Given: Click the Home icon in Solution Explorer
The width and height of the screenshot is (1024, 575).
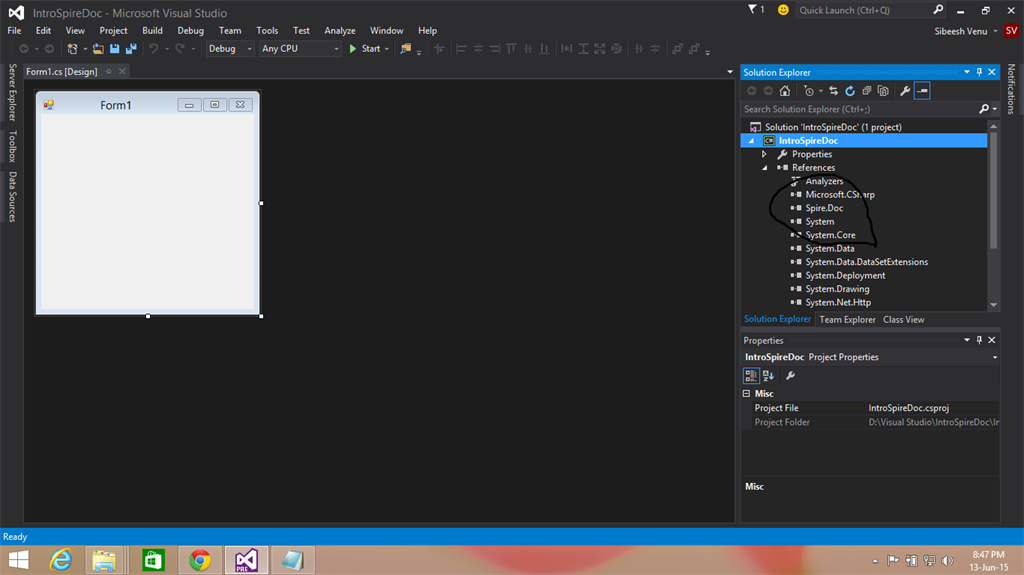Looking at the screenshot, I should [x=785, y=91].
